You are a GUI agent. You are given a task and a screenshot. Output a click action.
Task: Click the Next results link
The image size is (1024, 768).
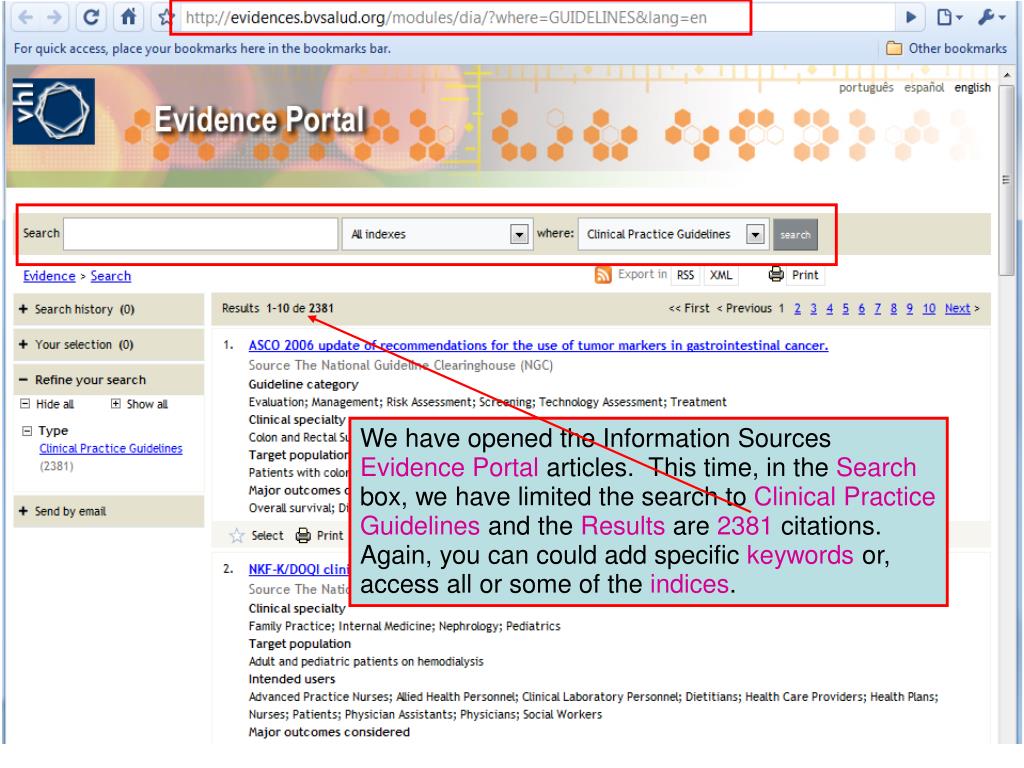point(957,308)
